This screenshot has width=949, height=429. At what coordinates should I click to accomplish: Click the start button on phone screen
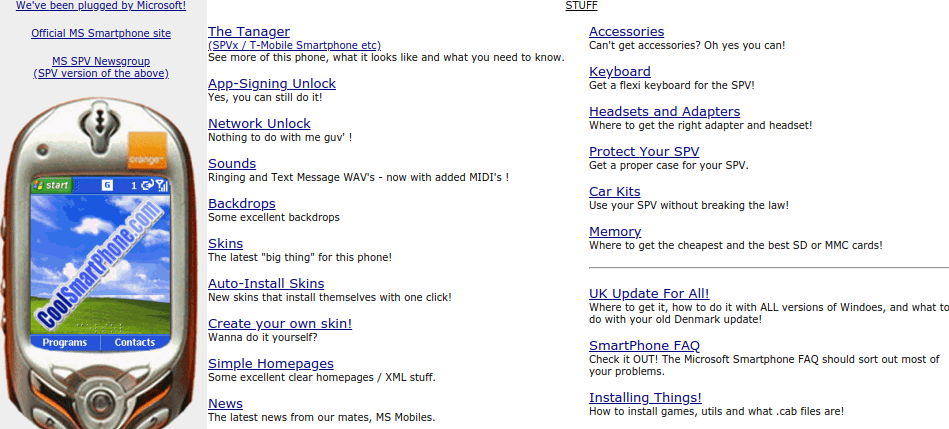point(51,186)
